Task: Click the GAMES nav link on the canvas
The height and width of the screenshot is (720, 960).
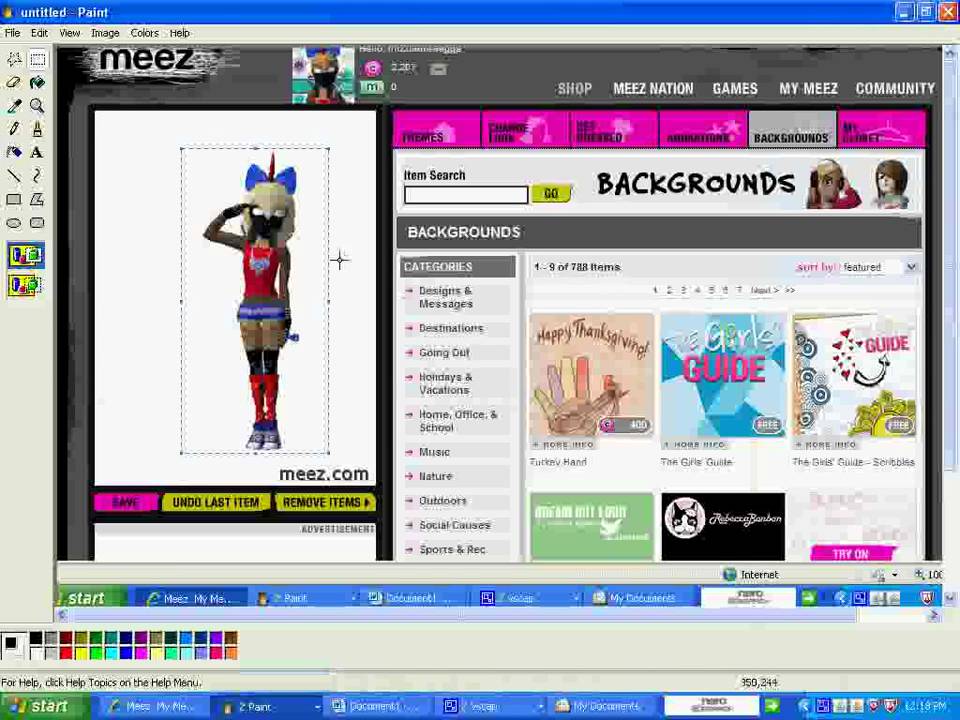Action: (735, 89)
